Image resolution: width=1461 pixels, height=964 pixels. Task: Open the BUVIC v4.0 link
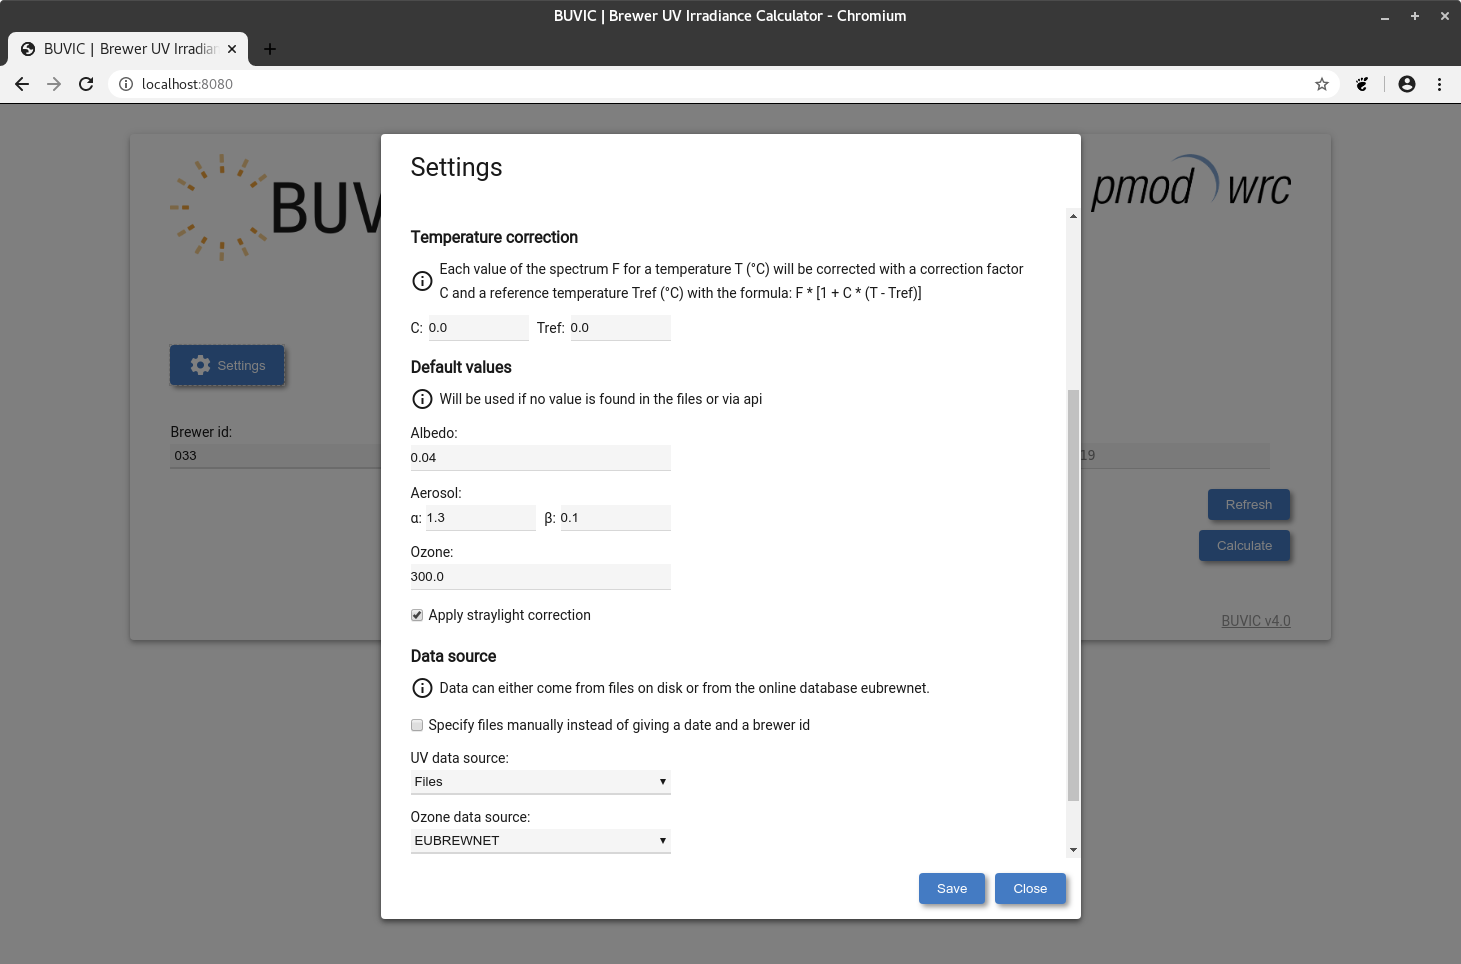coord(1255,620)
